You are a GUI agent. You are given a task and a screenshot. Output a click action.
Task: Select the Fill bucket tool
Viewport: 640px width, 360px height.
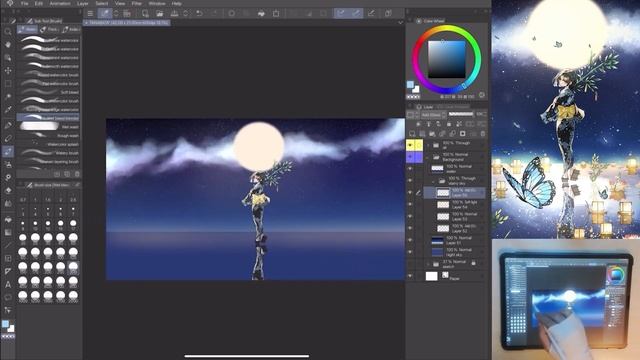click(x=8, y=220)
